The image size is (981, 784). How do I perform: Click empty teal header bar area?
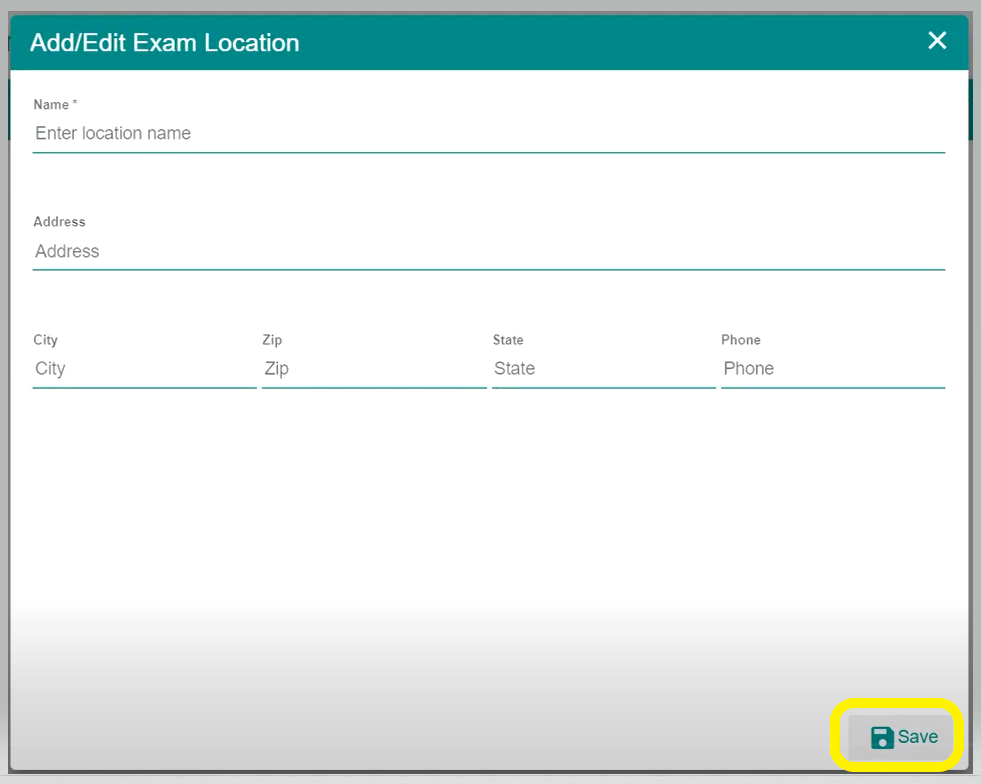(x=600, y=42)
